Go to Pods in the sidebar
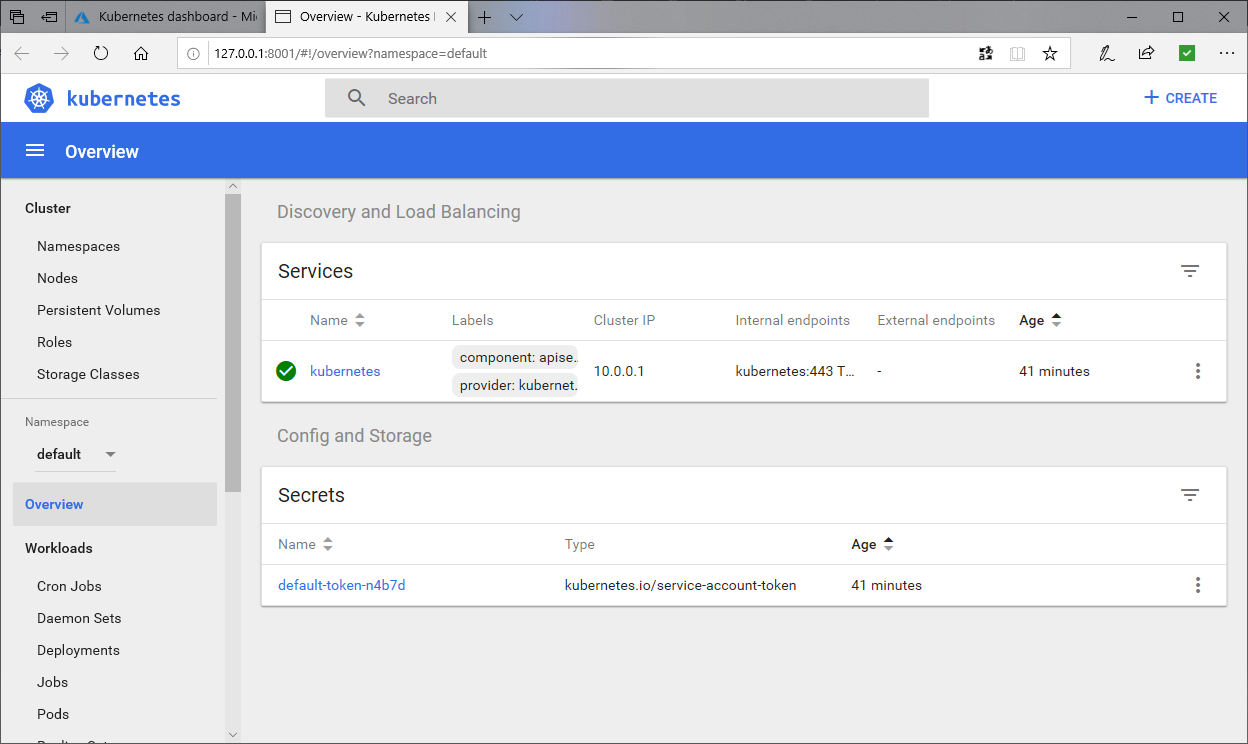Viewport: 1248px width, 744px height. (53, 714)
